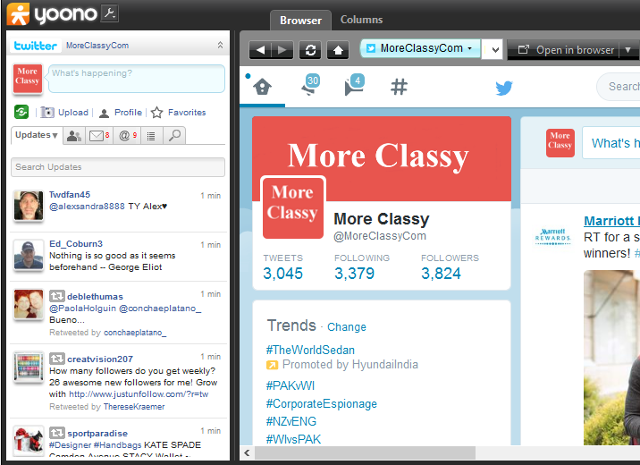The image size is (640, 465).
Task: Click the twitter logo in sidebar header
Action: tap(36, 45)
